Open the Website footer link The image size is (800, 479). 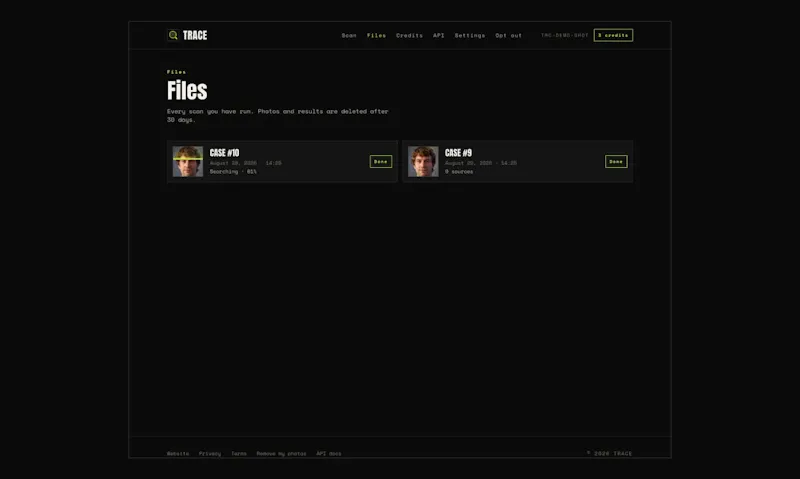(x=178, y=453)
